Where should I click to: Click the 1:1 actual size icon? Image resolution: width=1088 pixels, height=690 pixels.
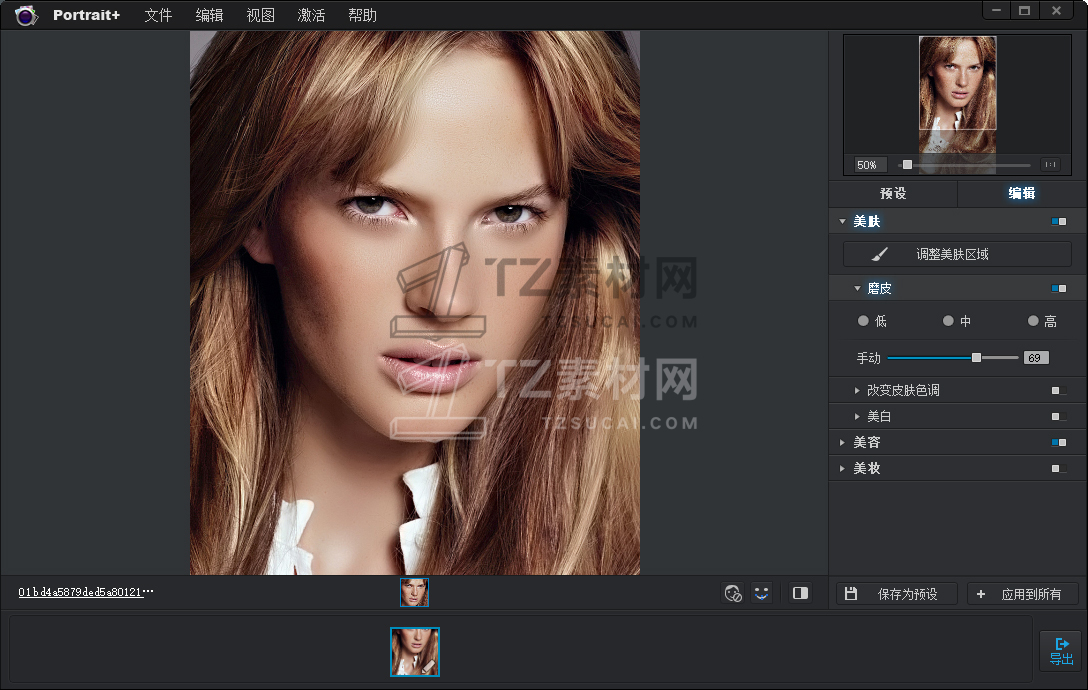(1050, 165)
